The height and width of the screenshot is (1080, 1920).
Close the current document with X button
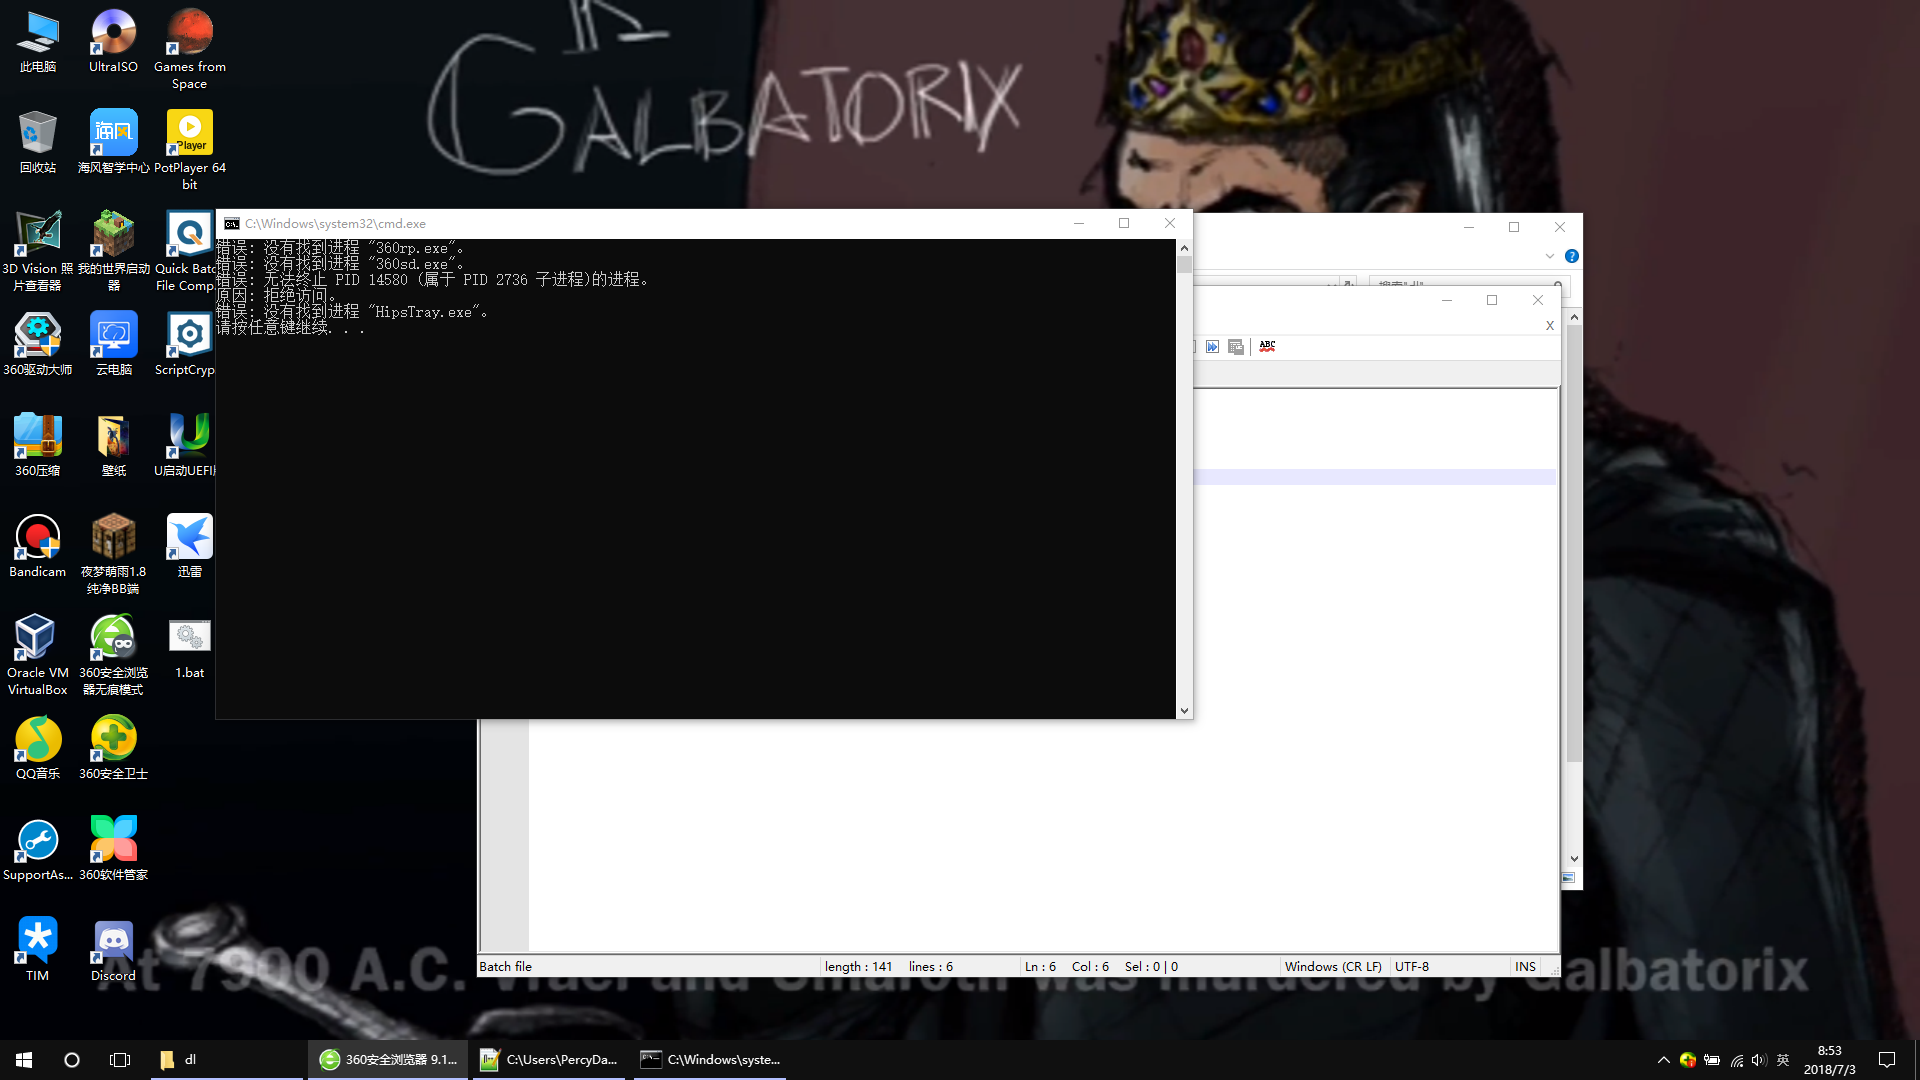coord(1550,325)
